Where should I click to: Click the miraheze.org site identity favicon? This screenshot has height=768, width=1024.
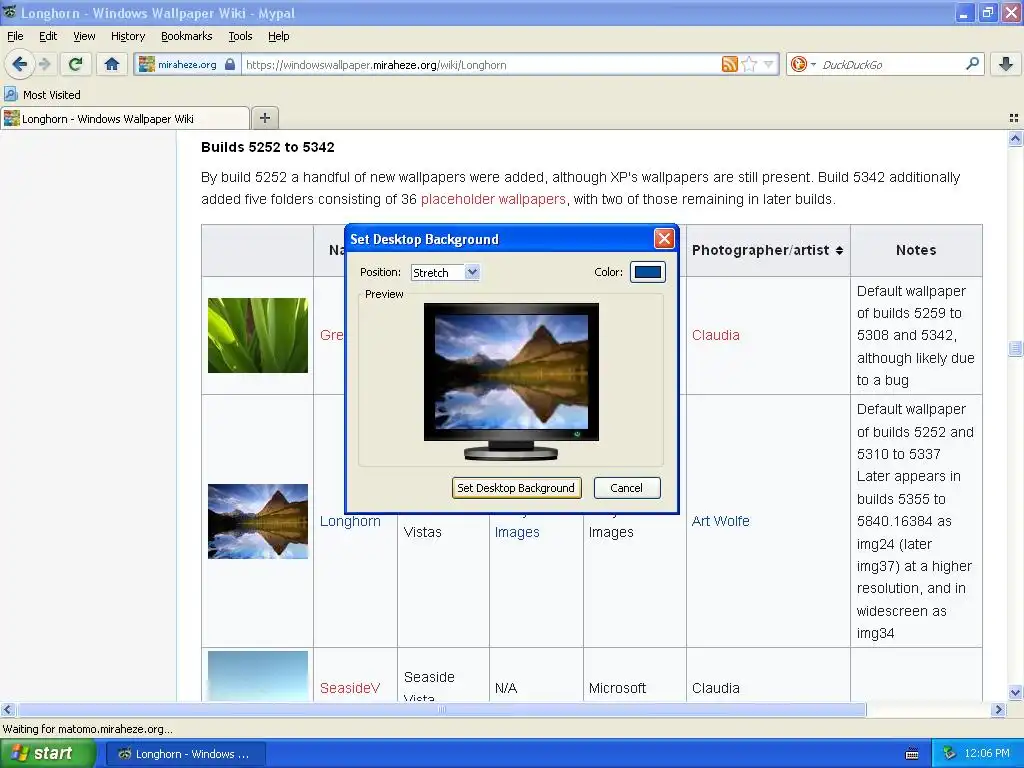click(x=147, y=64)
